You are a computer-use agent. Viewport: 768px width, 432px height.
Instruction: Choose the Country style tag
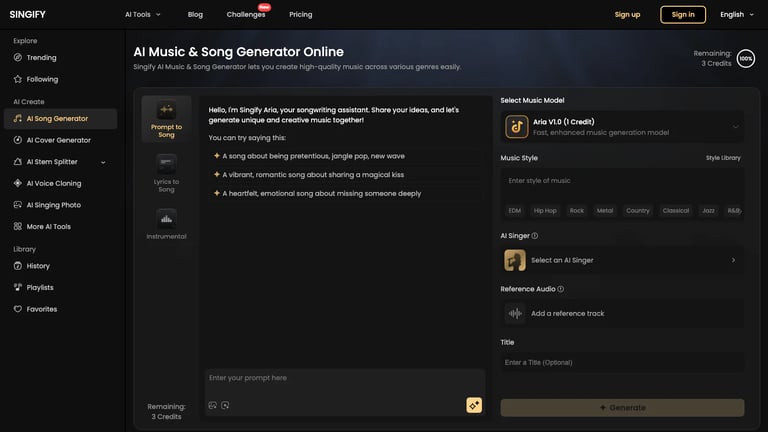638,211
